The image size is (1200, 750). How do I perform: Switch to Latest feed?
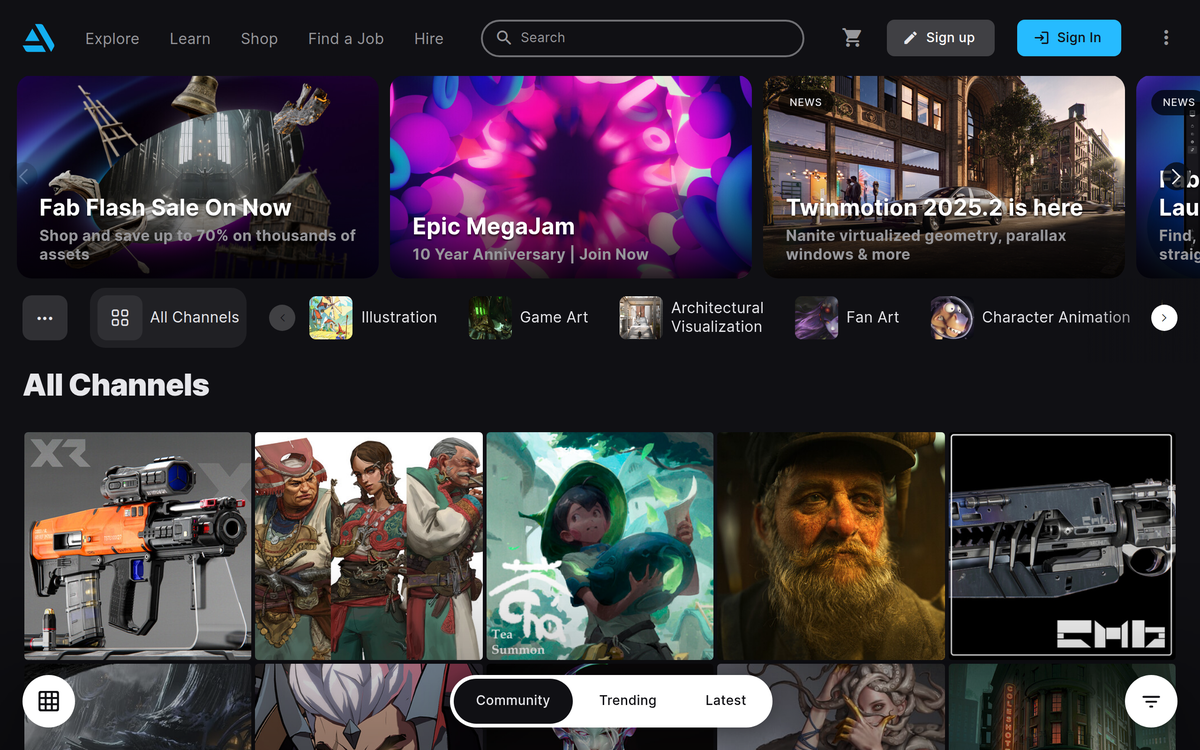coord(725,701)
